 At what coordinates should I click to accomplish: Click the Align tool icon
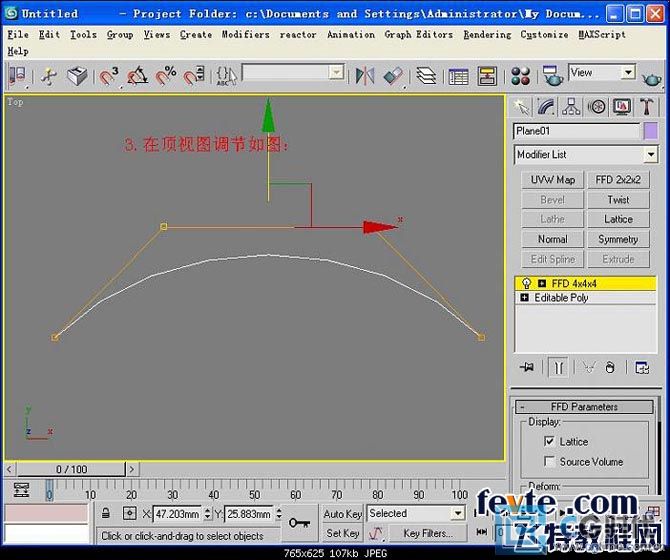(394, 76)
